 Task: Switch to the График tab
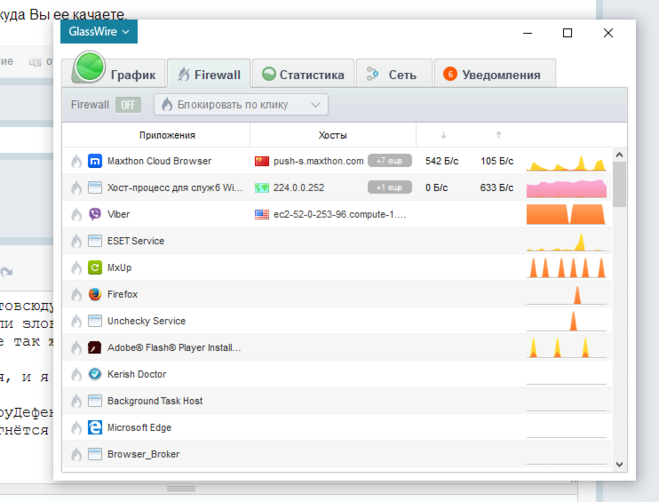click(113, 74)
